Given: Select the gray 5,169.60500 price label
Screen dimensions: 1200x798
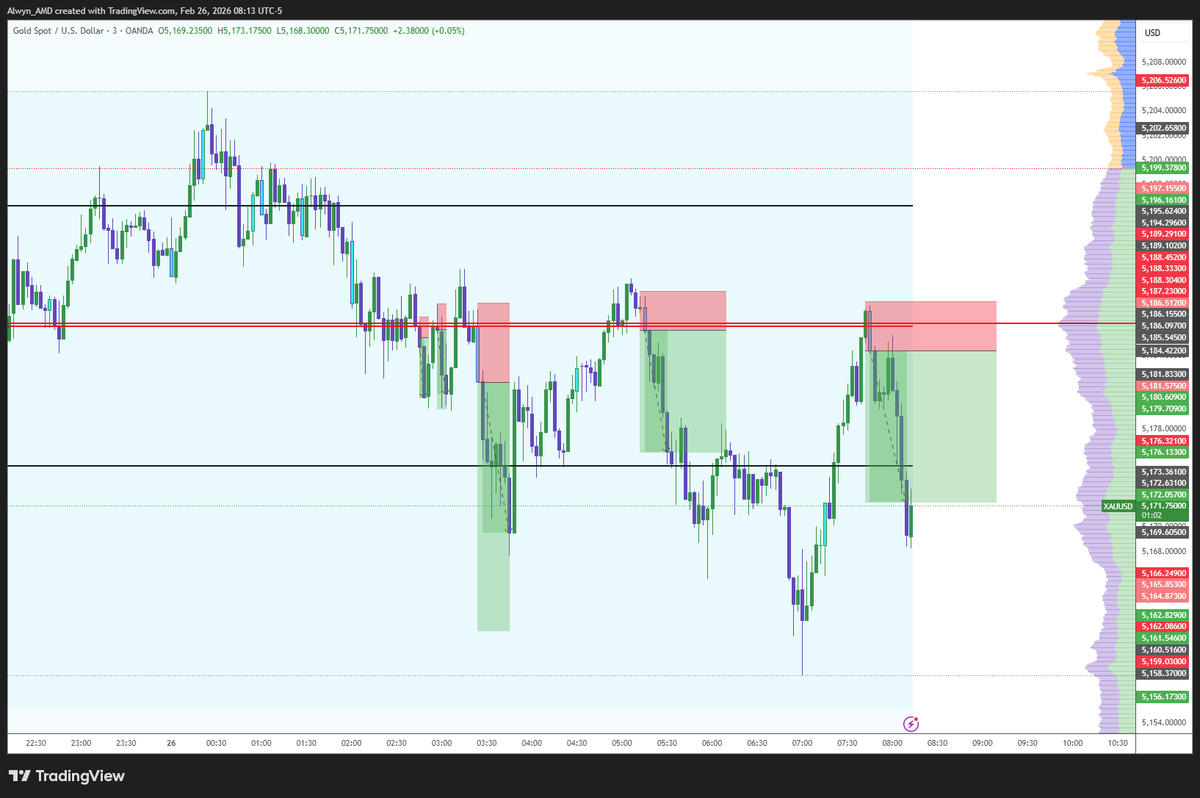Looking at the screenshot, I should 1163,533.
